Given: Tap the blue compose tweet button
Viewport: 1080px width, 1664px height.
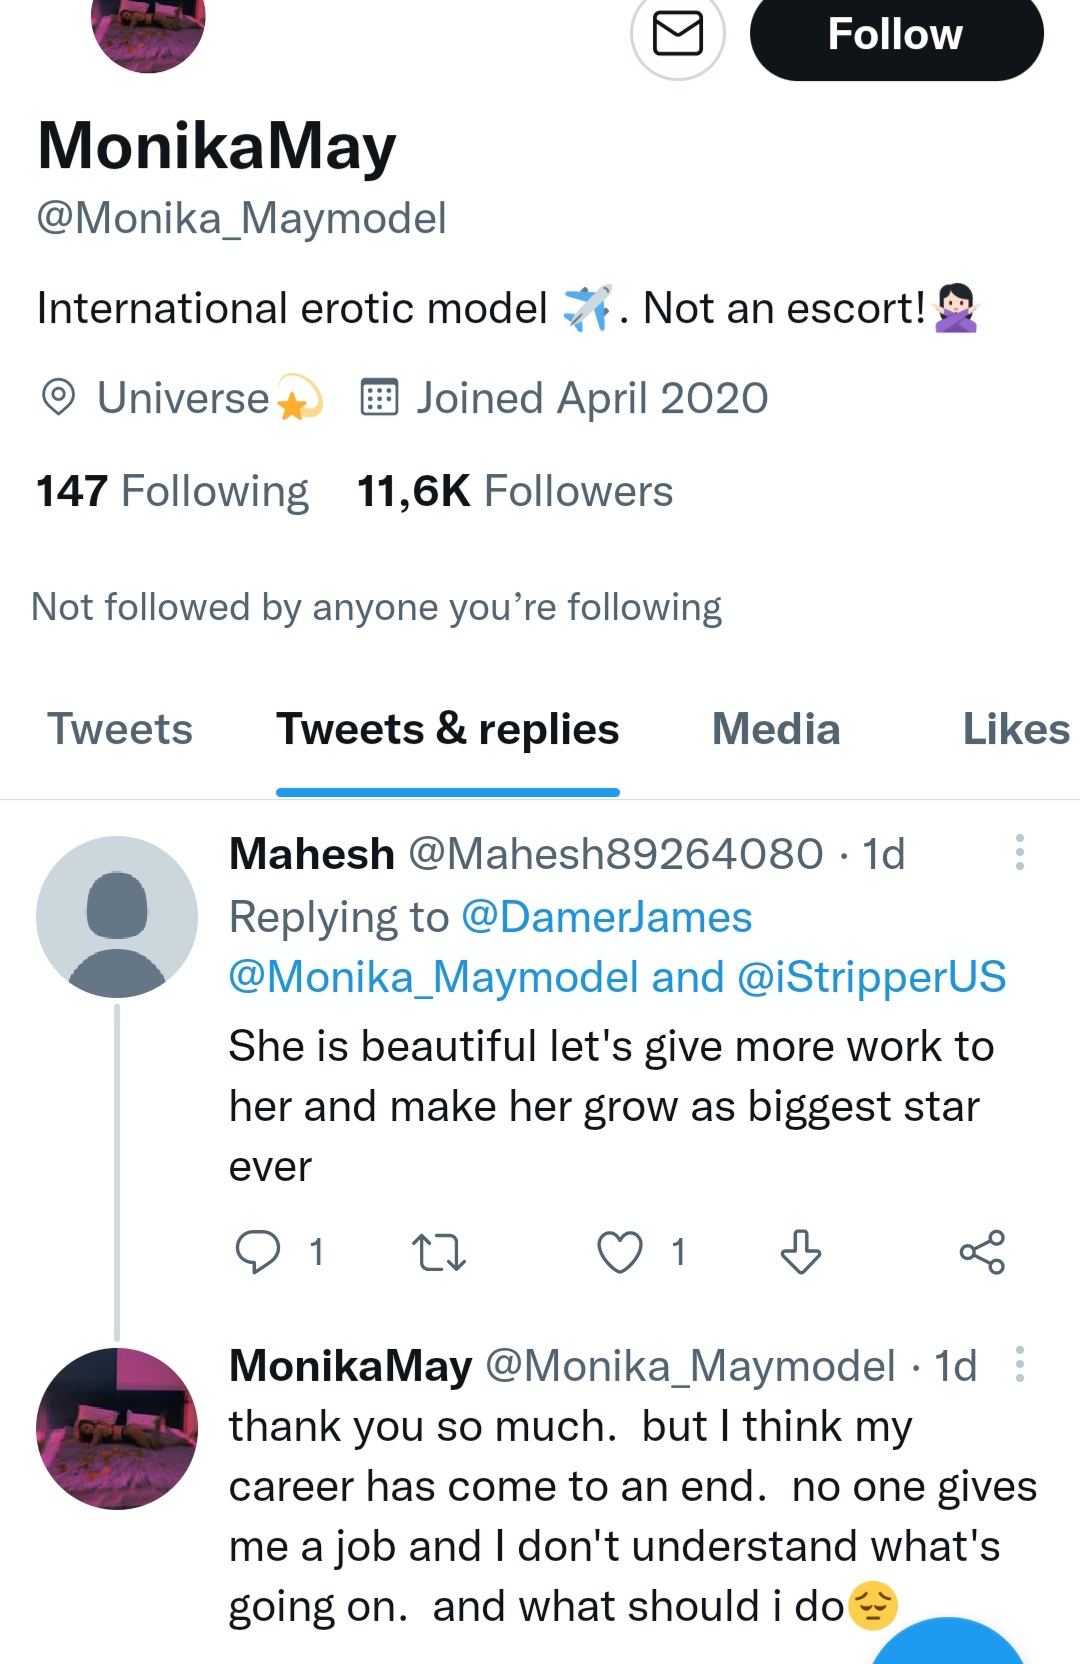Looking at the screenshot, I should click(950, 1645).
